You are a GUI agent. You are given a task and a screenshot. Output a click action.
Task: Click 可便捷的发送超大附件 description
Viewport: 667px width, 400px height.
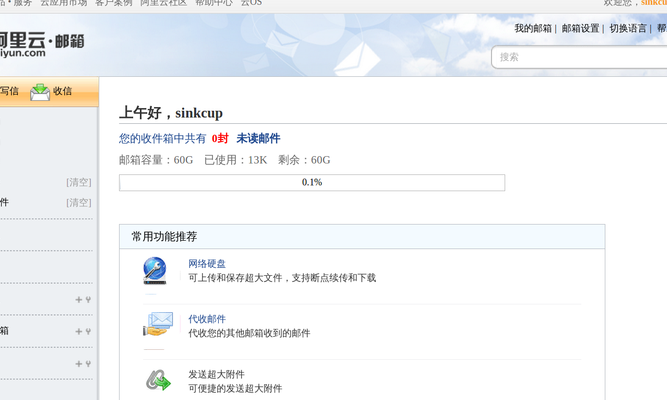coord(235,389)
